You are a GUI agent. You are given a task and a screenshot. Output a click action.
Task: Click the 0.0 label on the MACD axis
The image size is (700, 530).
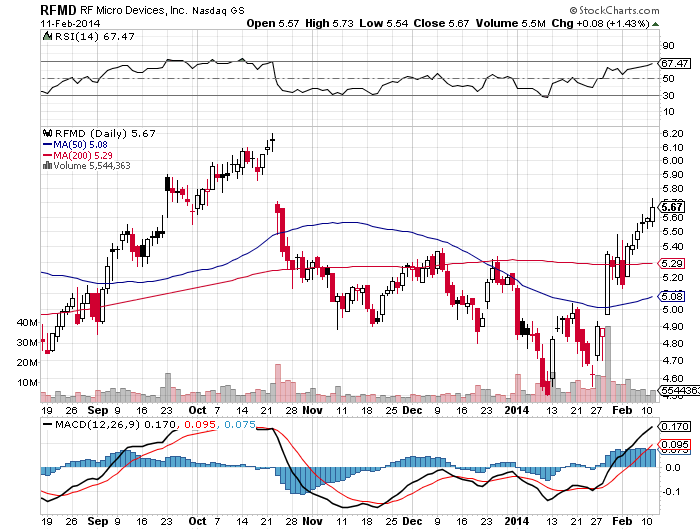tap(672, 467)
